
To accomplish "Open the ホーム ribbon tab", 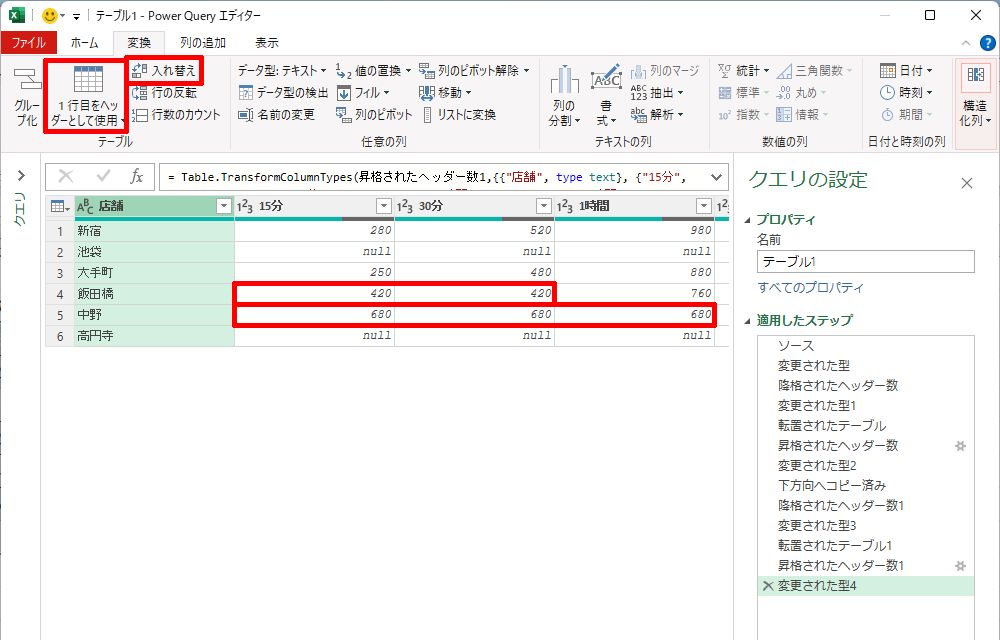I will coord(84,43).
